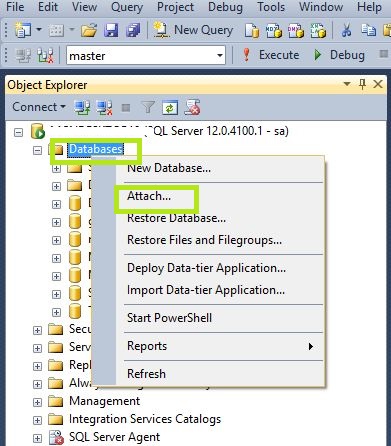Collapse the Databases tree node
Screen dimensions: 391x446
(37, 150)
